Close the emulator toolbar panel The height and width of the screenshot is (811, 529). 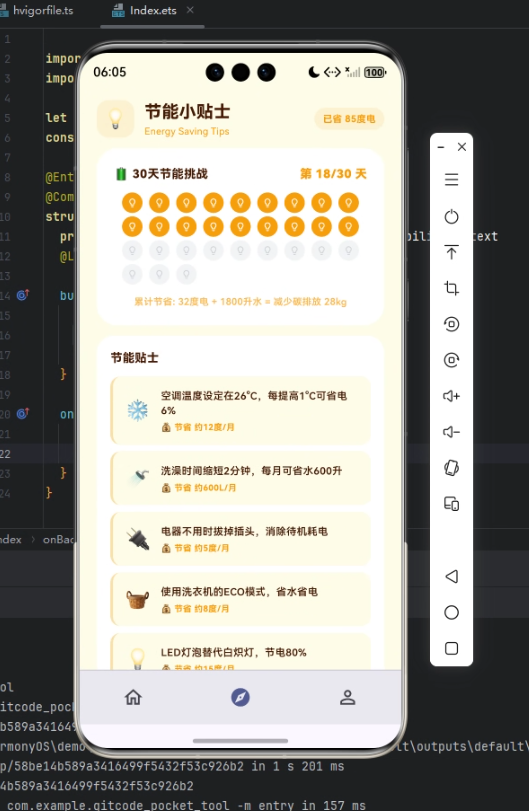click(x=462, y=147)
